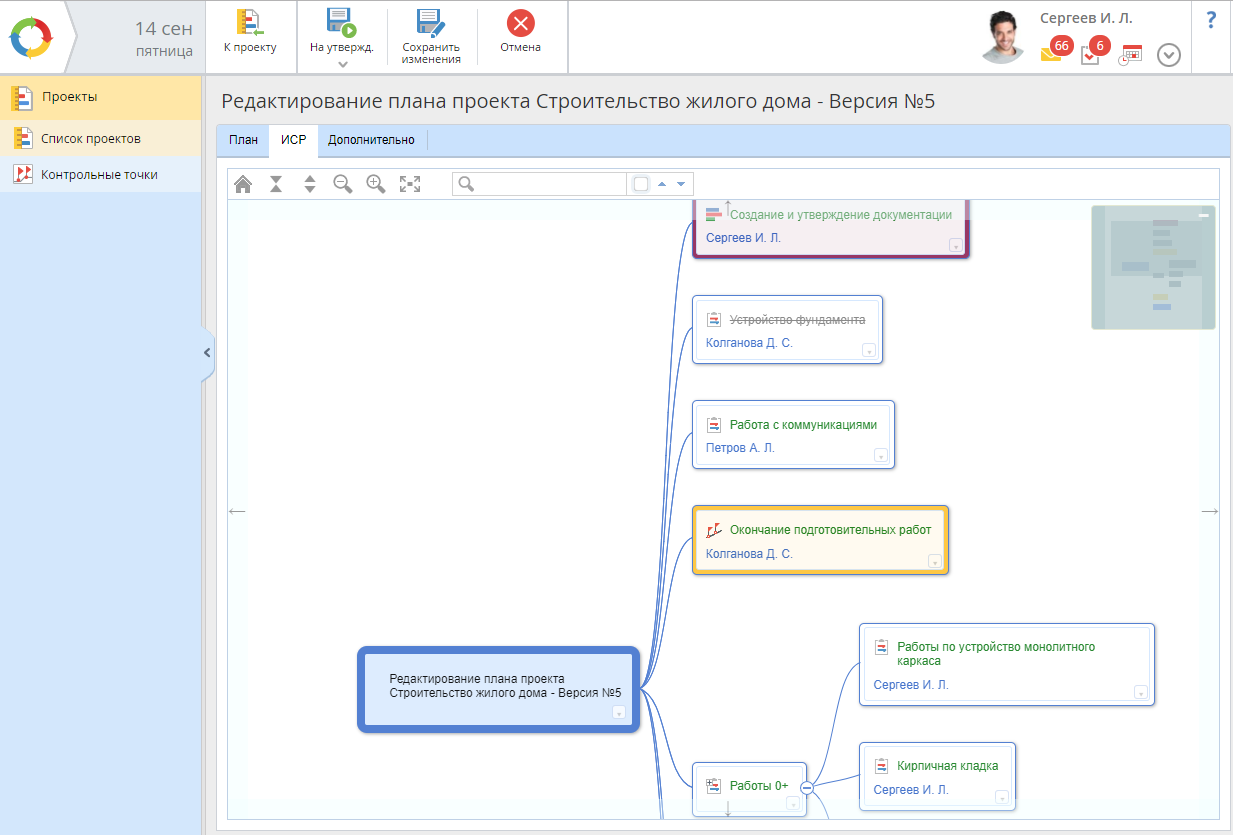The width and height of the screenshot is (1233, 835).
Task: Click the home icon in the WBS toolbar
Action: 243,184
